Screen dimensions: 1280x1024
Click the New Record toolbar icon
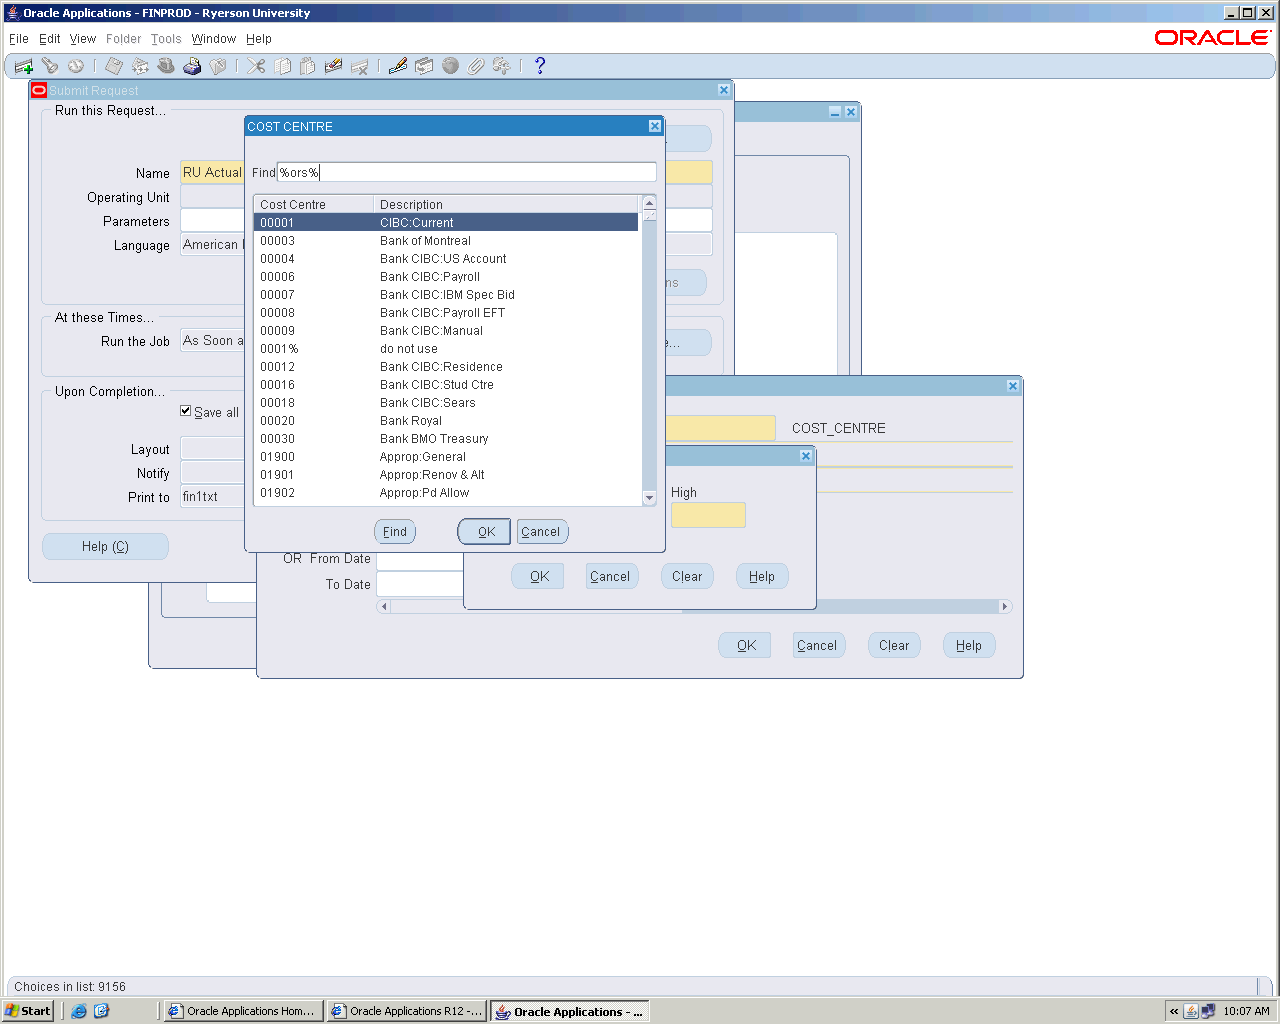pos(24,66)
